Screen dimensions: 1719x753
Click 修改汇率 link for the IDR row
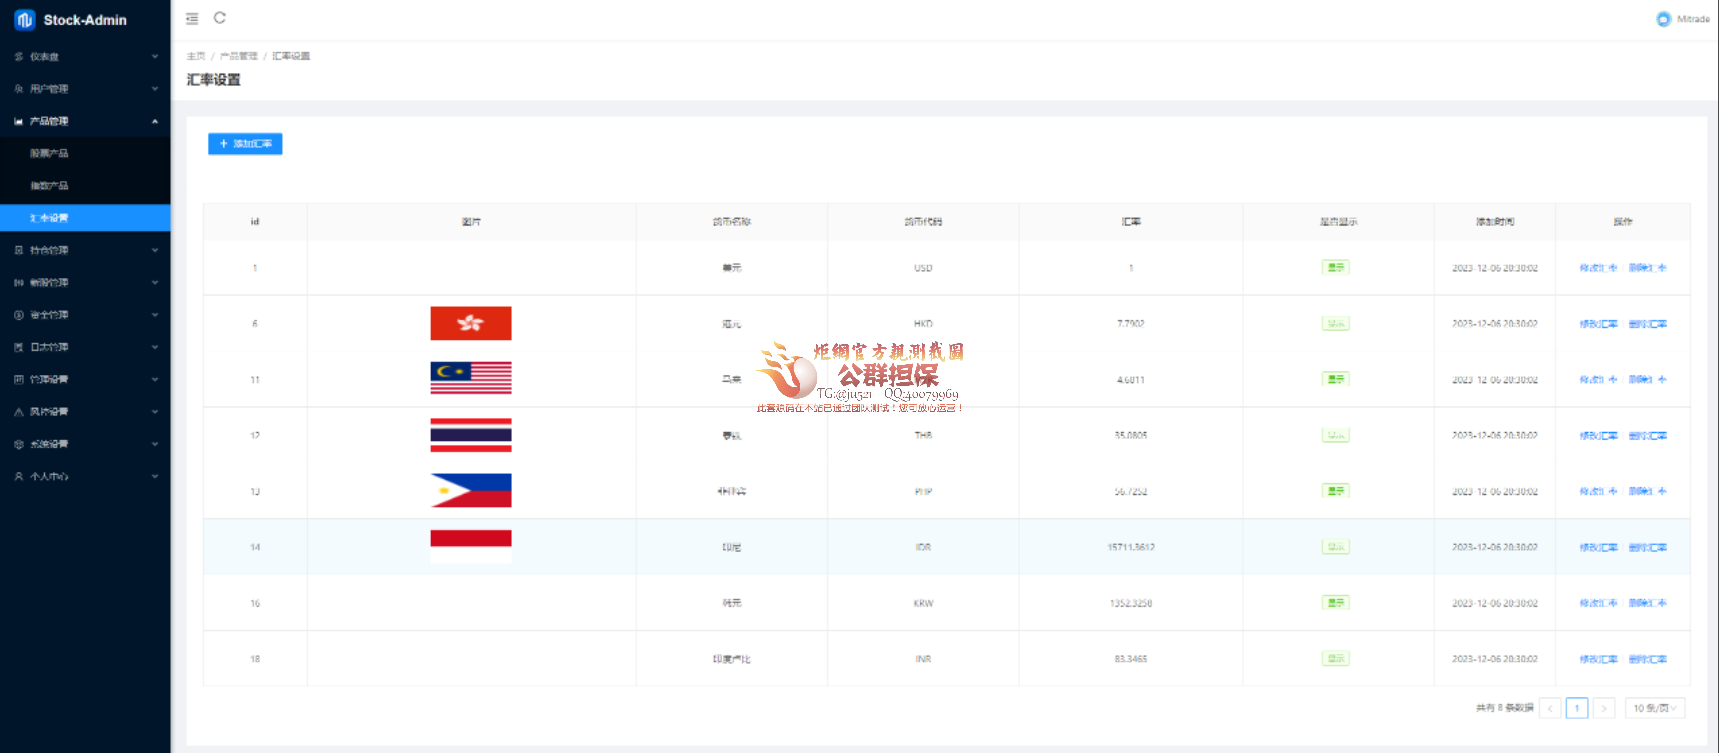point(1598,548)
